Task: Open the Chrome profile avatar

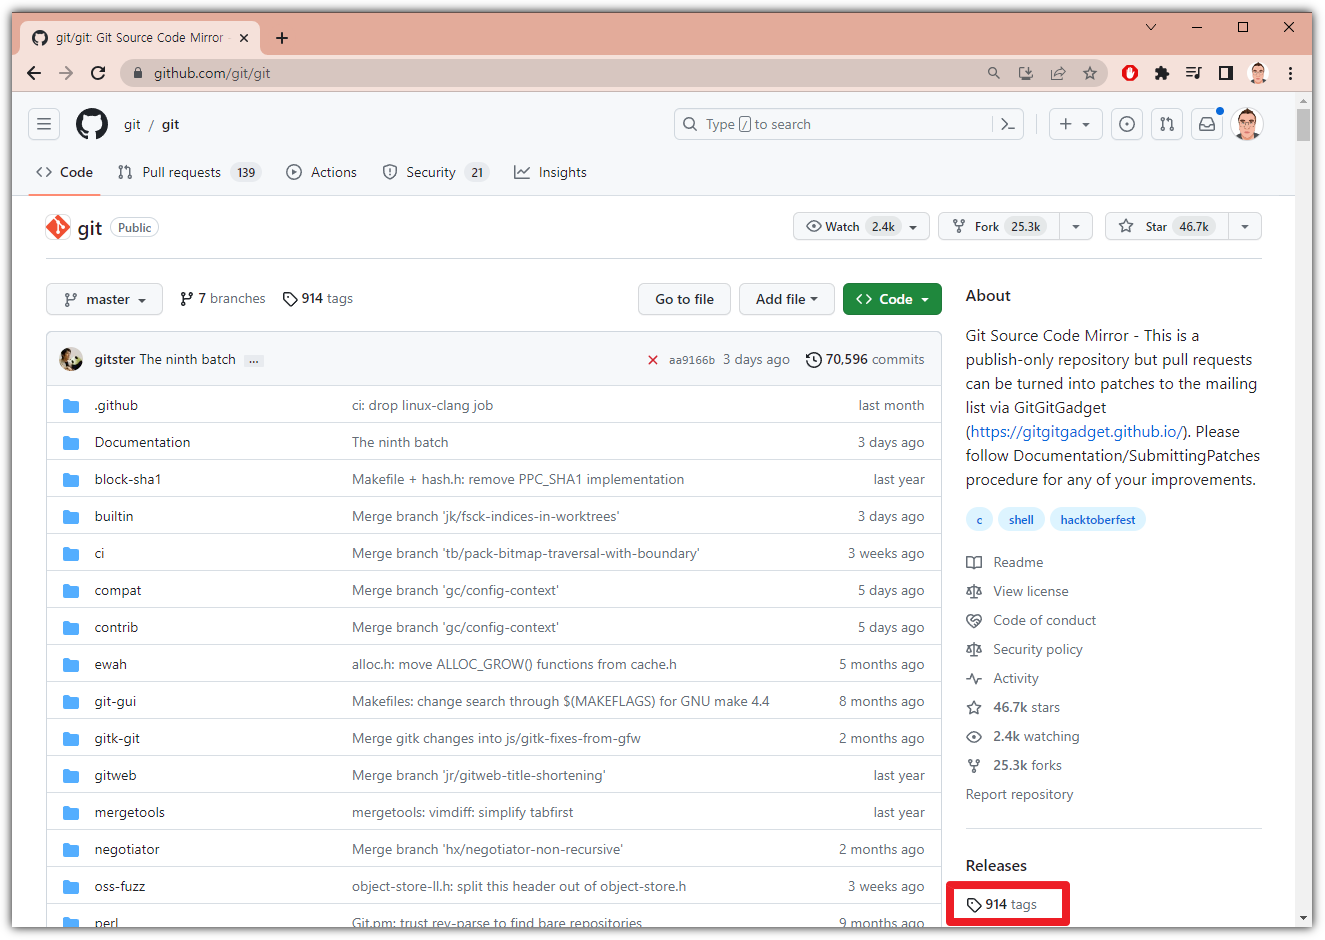Action: pyautogui.click(x=1259, y=73)
